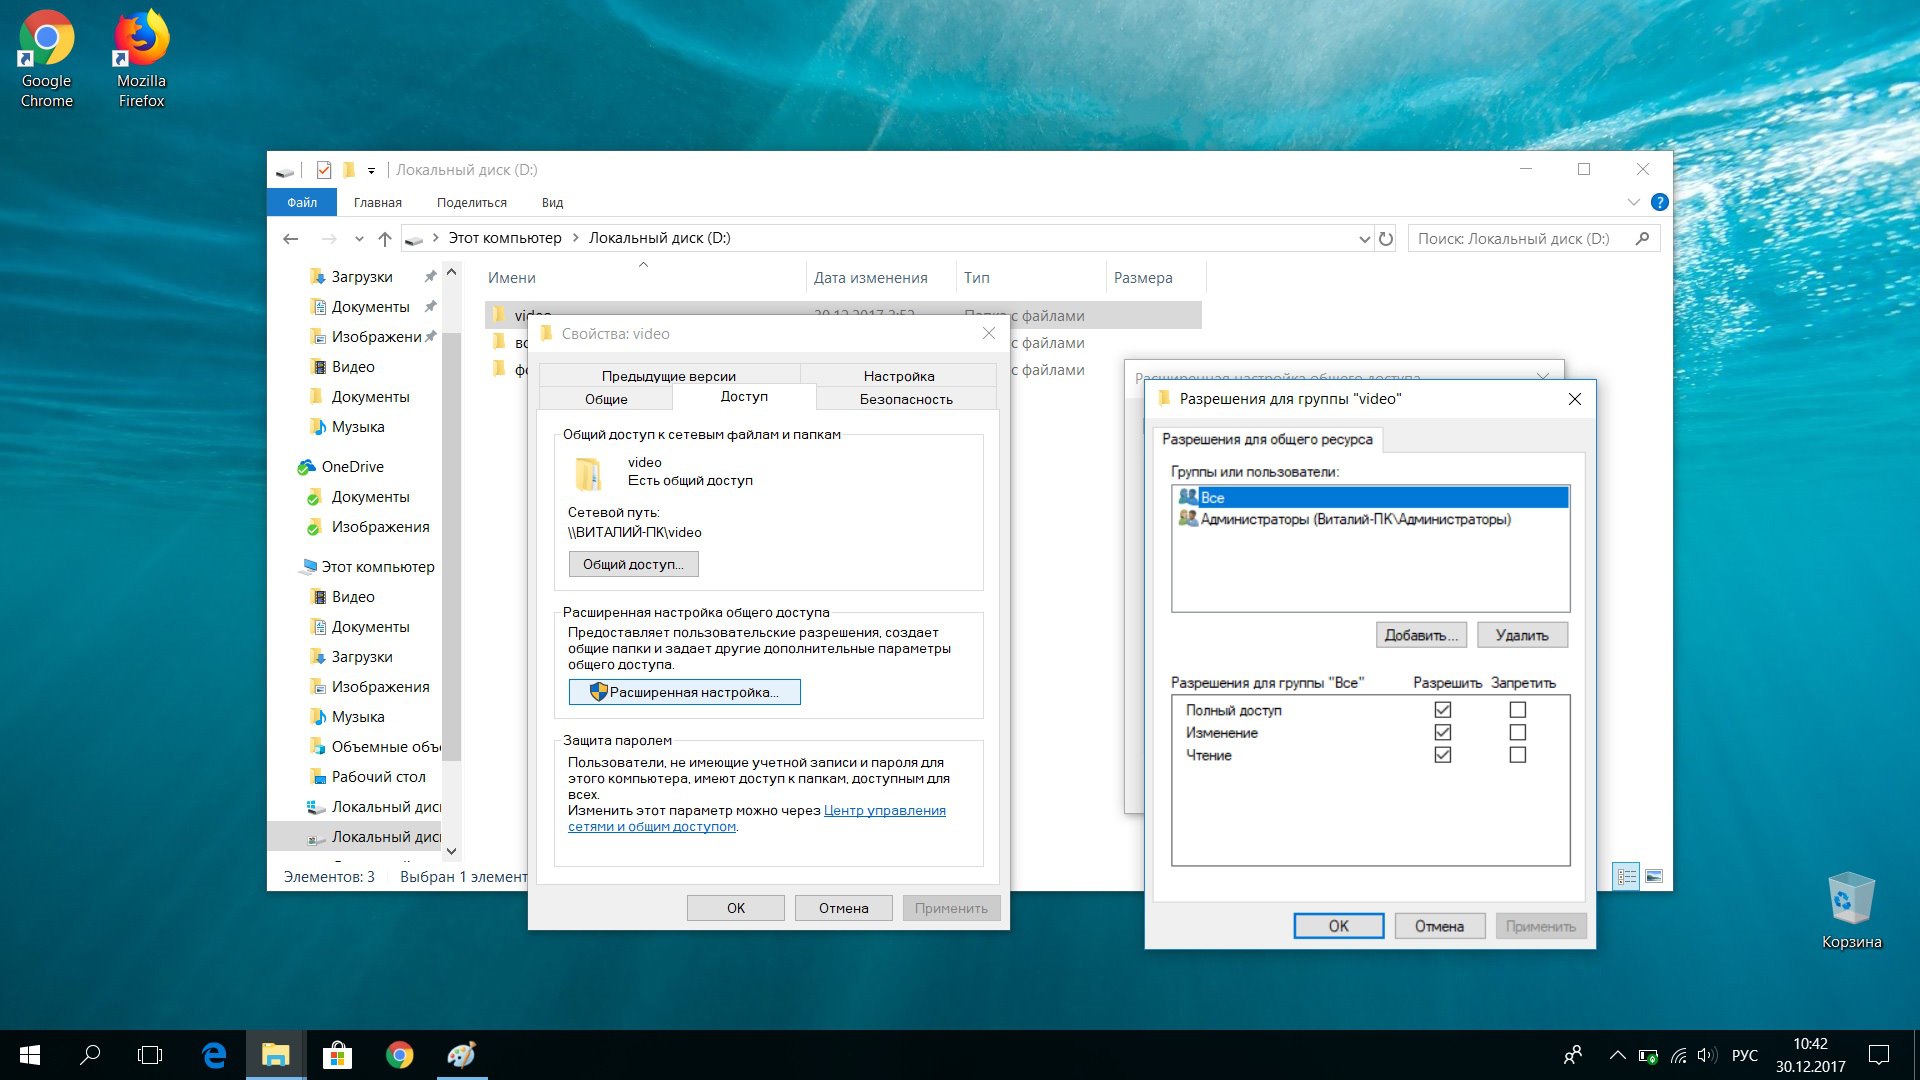Click the Explorer help question mark icon
Image resolution: width=1920 pixels, height=1080 pixels.
(1659, 202)
